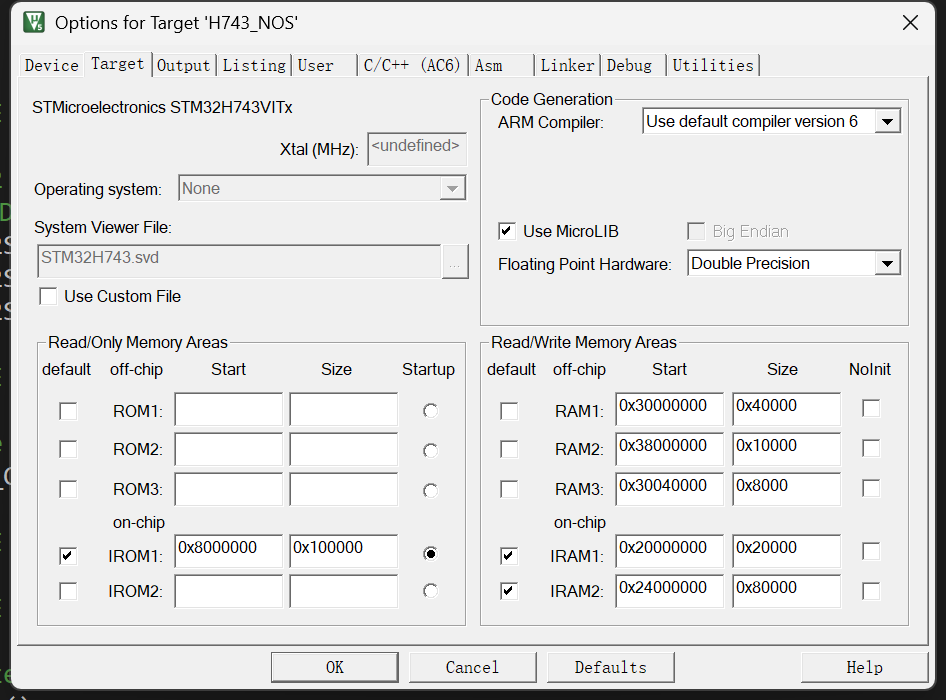Click the Cancel button
The image size is (946, 700).
click(472, 667)
